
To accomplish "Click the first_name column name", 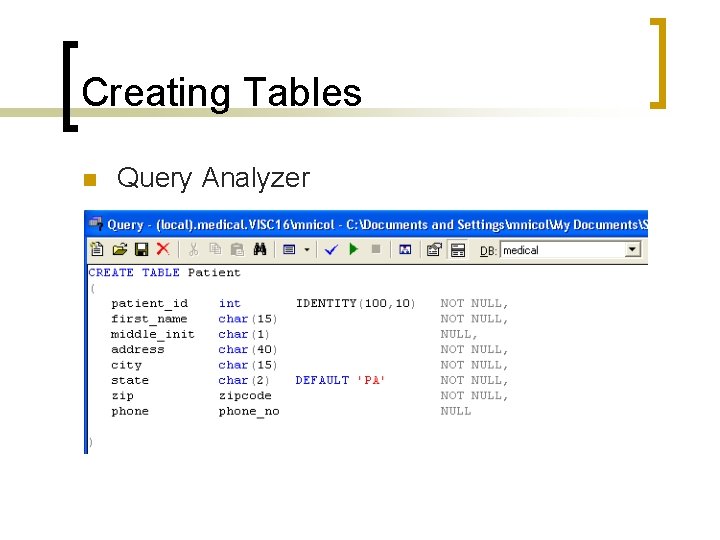I will (x=149, y=319).
